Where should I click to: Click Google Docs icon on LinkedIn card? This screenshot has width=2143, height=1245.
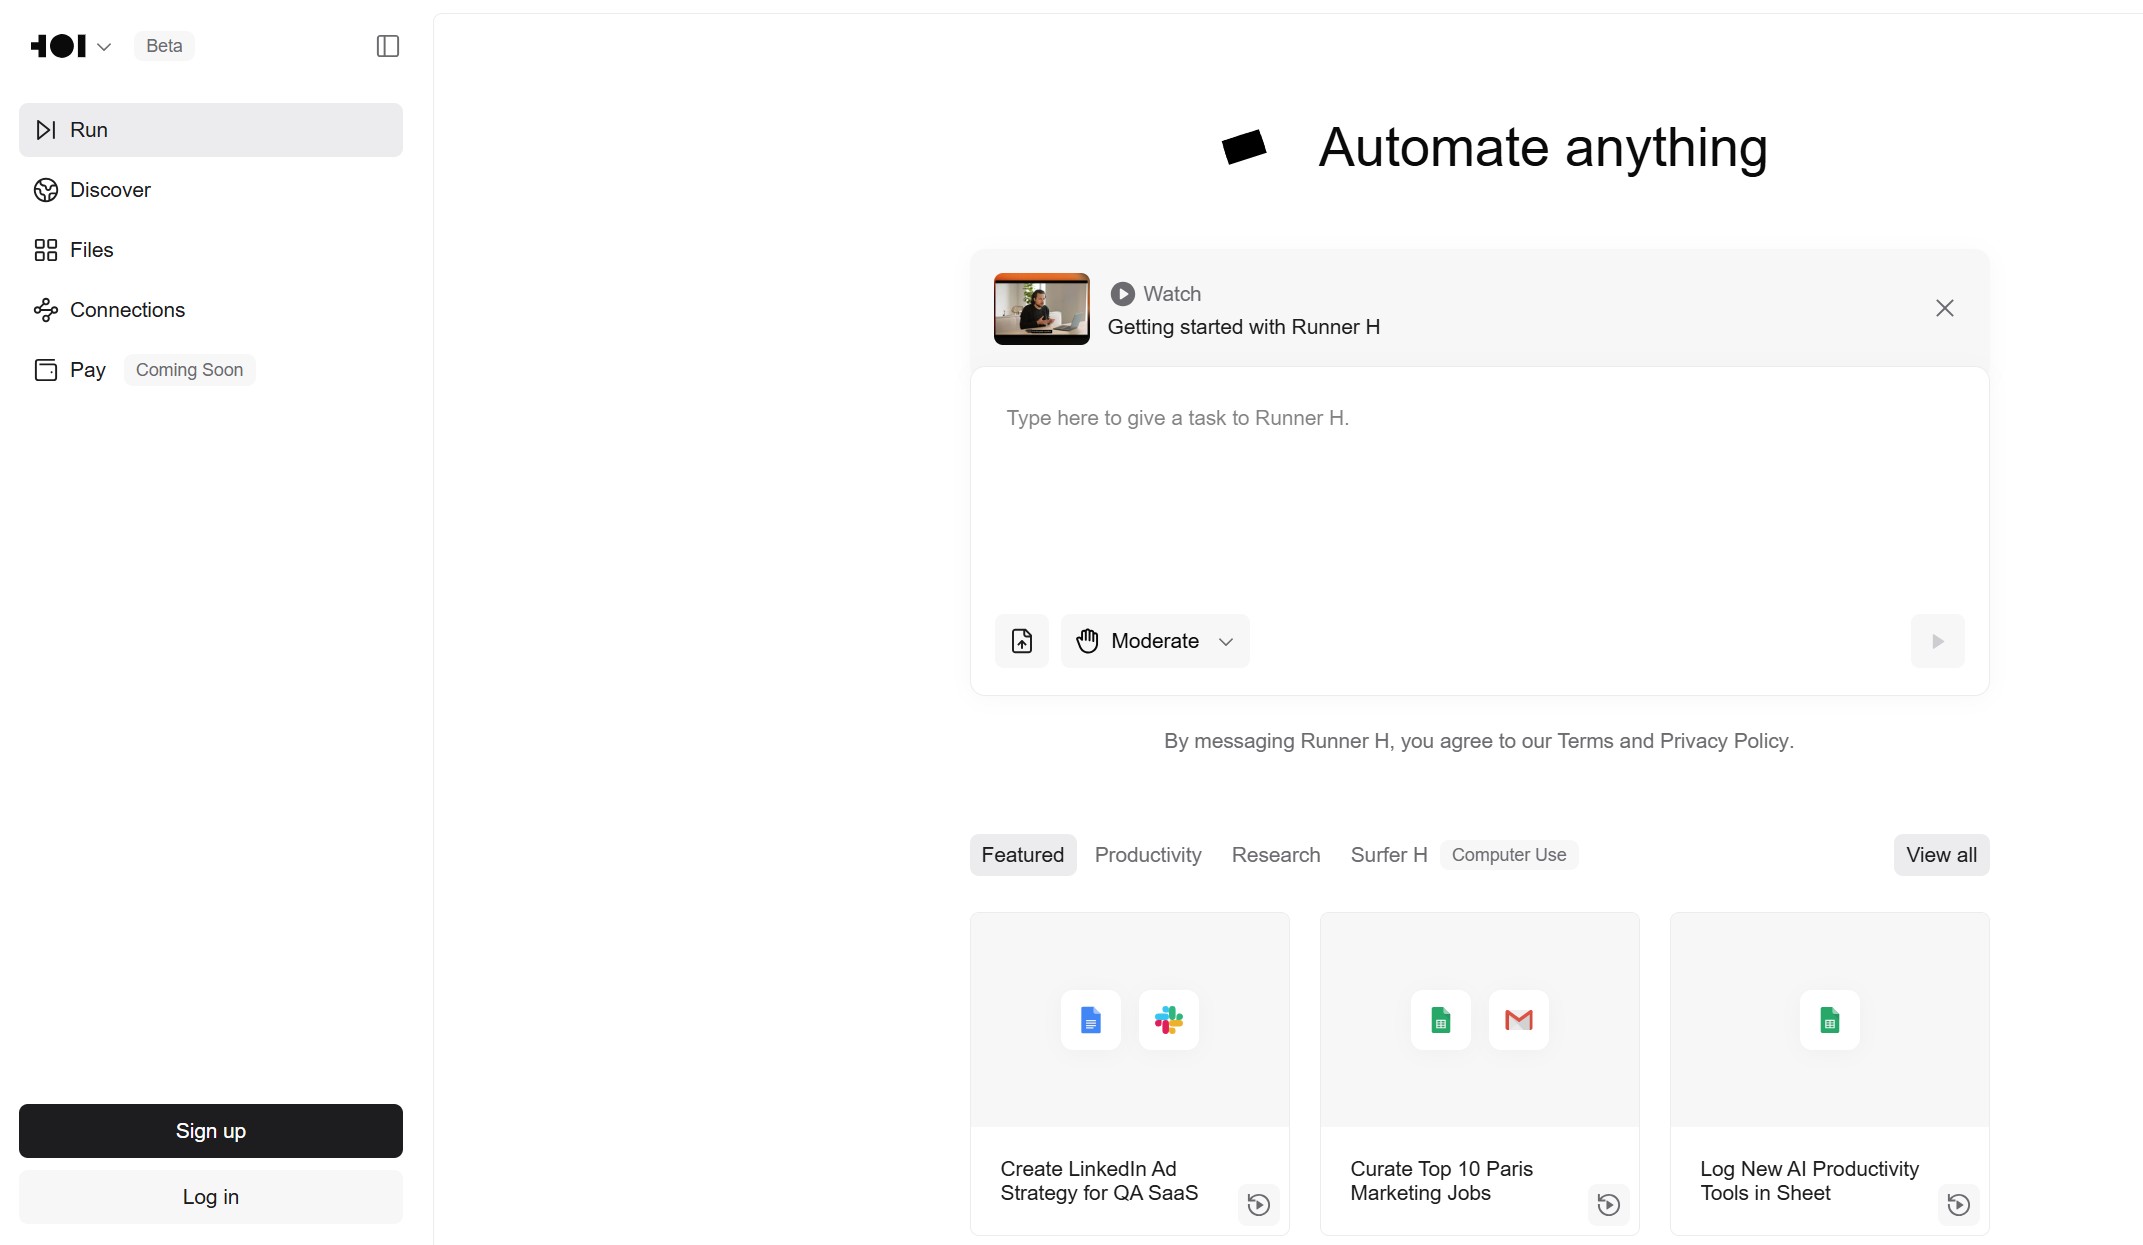click(x=1091, y=1020)
